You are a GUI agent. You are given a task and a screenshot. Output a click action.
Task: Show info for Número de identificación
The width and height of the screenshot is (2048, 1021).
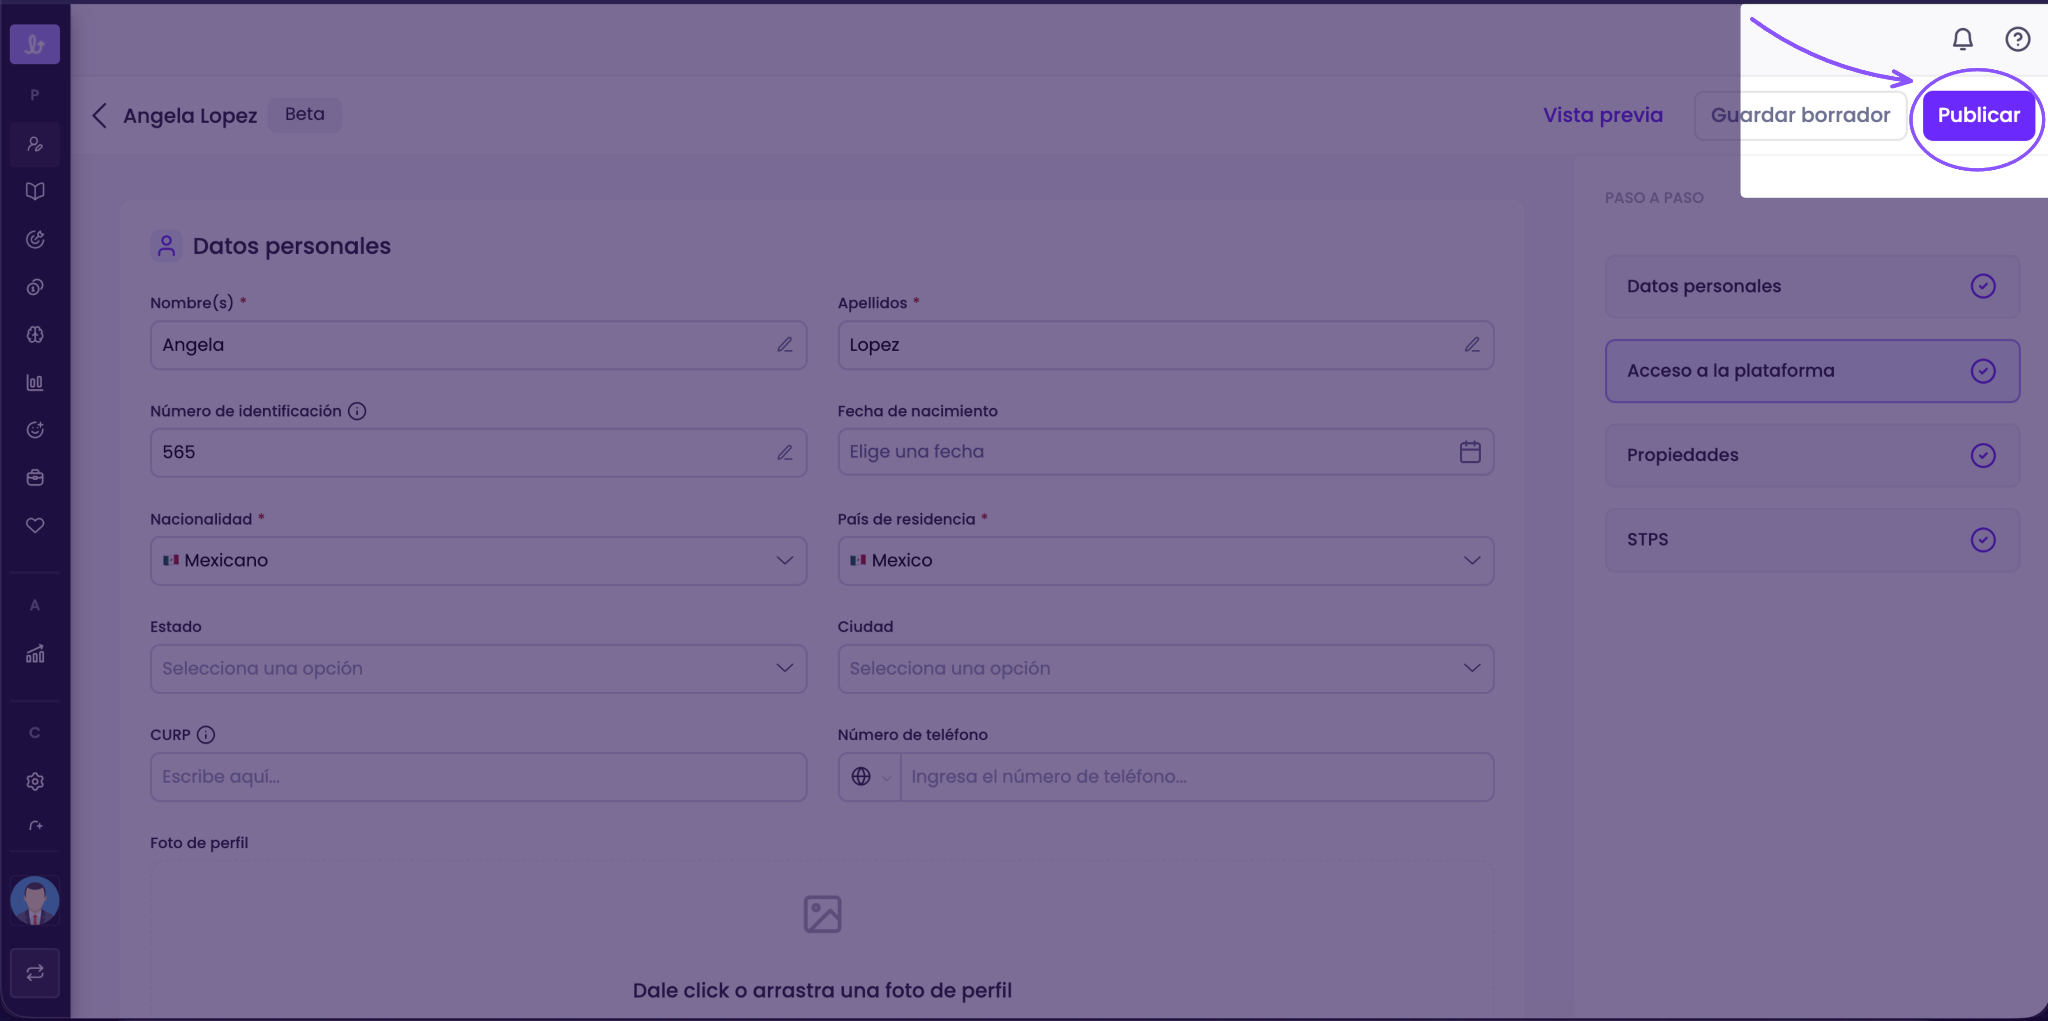[x=357, y=411]
